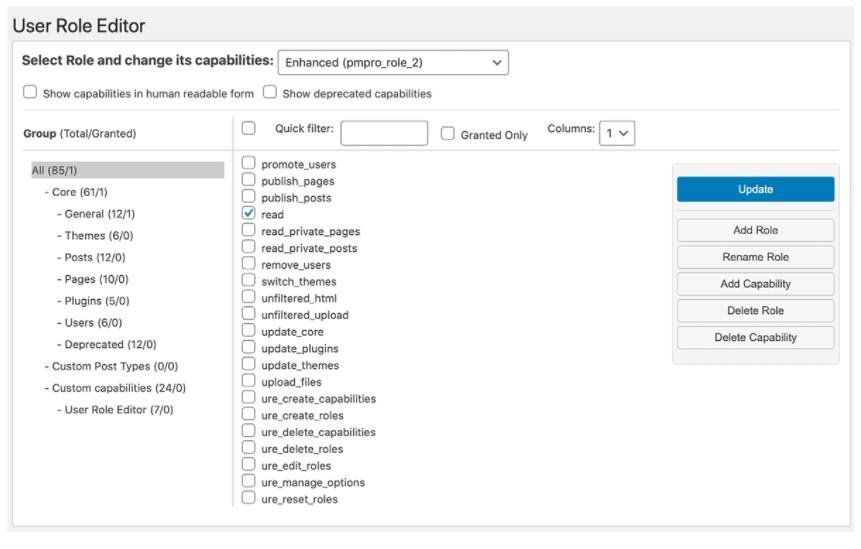861x549 pixels.
Task: Tick the select-all checkbox beside Quick filter
Action: coord(249,128)
